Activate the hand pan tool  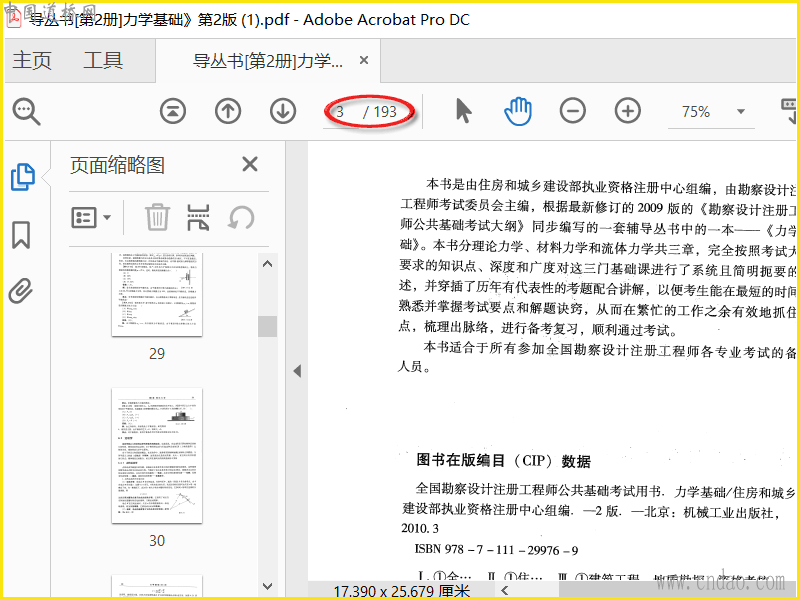point(518,111)
